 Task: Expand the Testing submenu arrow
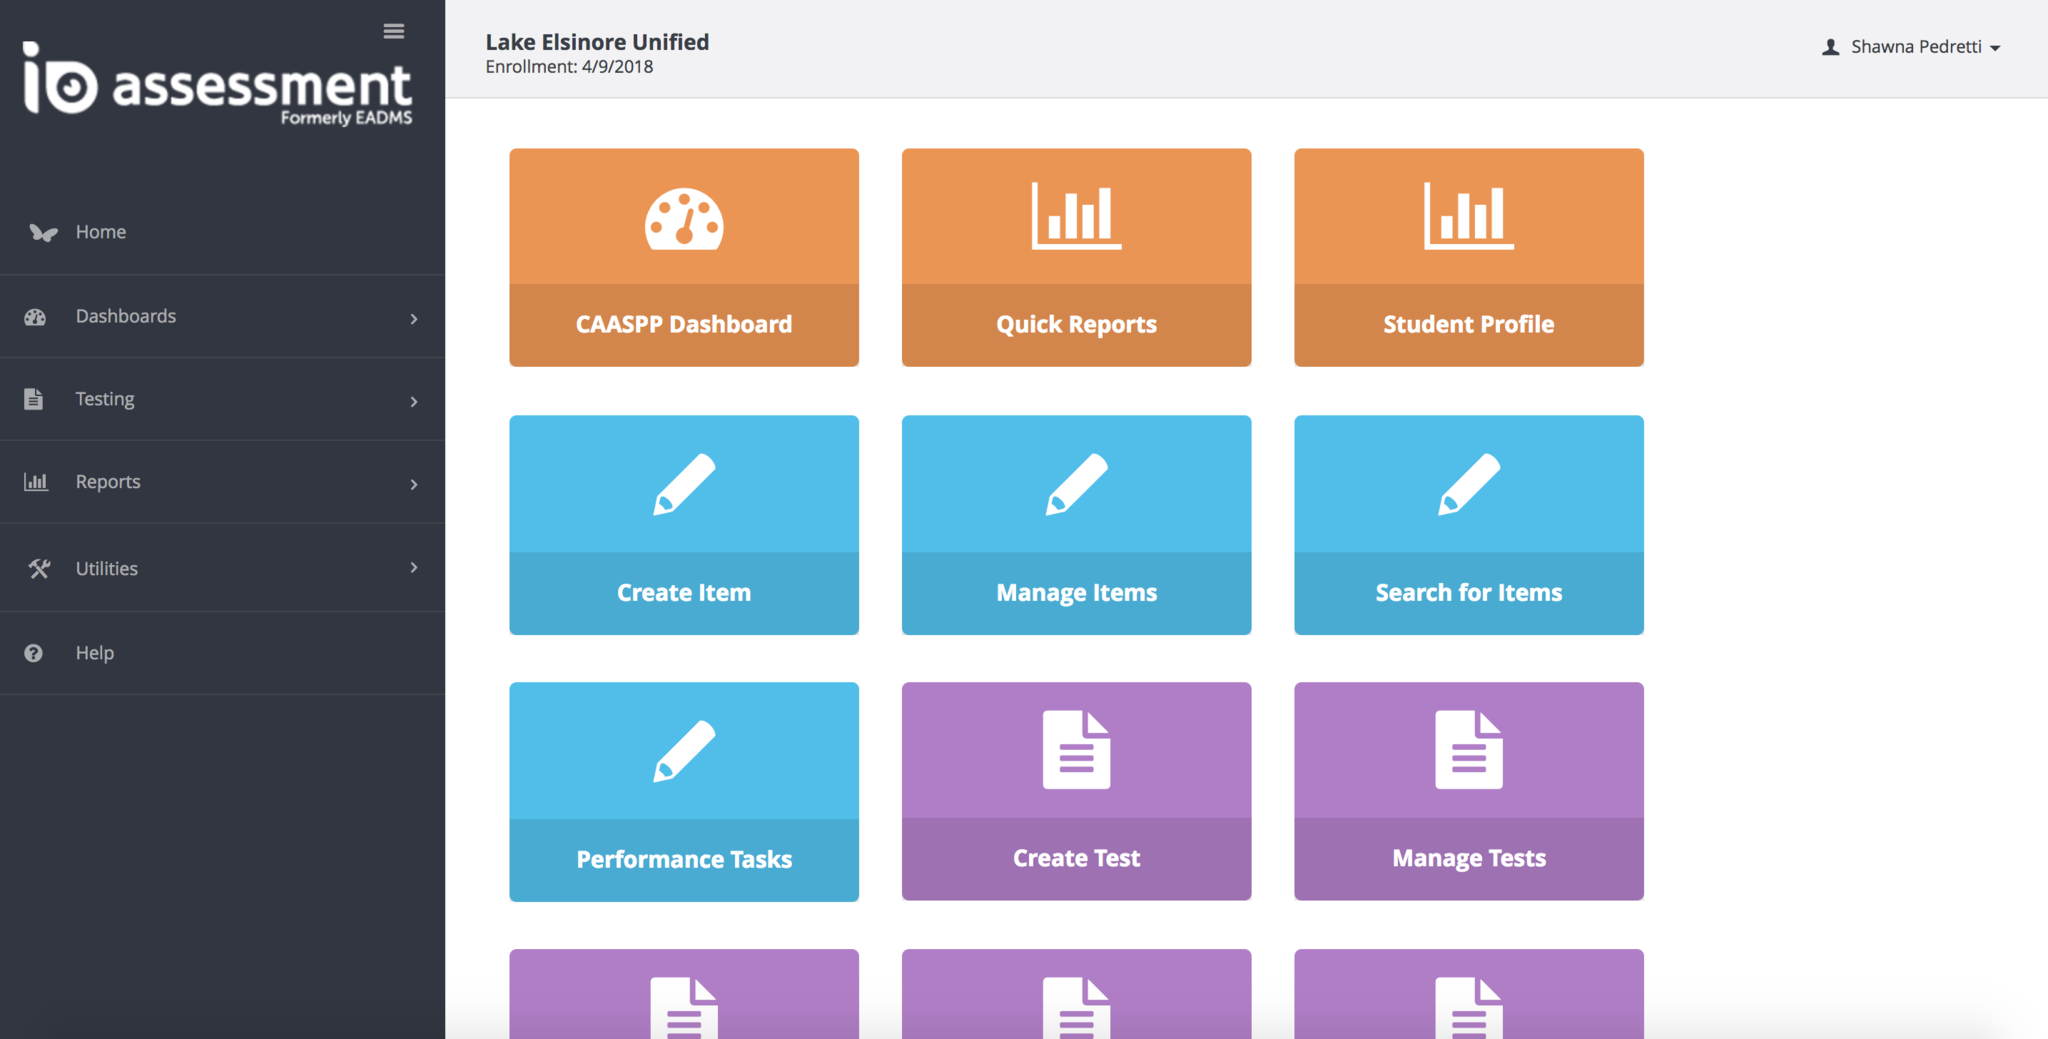point(414,401)
